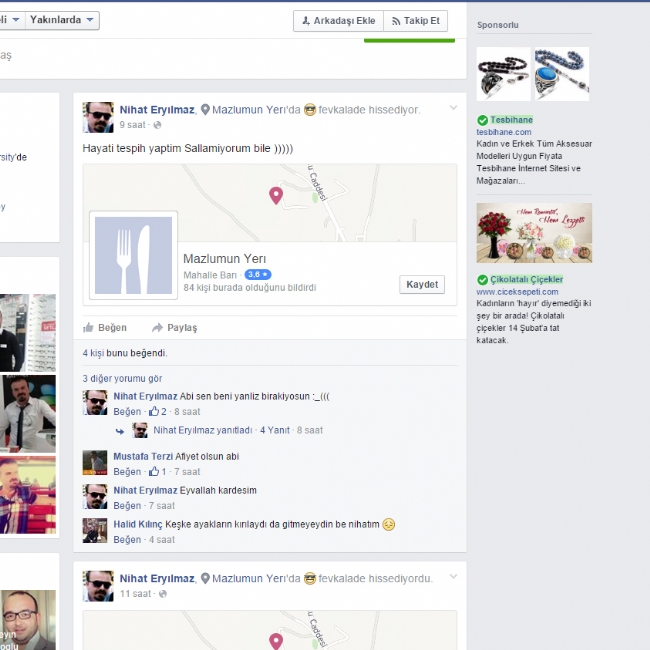Like the 'Eyvallah kardesim' comment
This screenshot has width=650, height=650.
[127, 506]
